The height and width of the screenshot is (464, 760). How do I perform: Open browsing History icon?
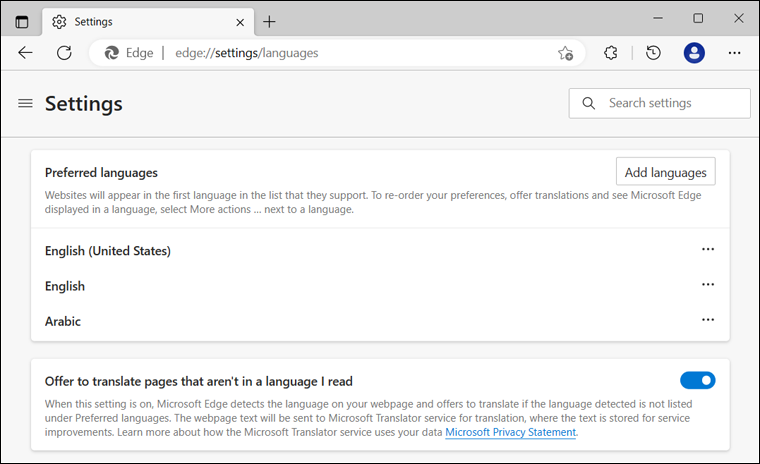click(x=653, y=52)
